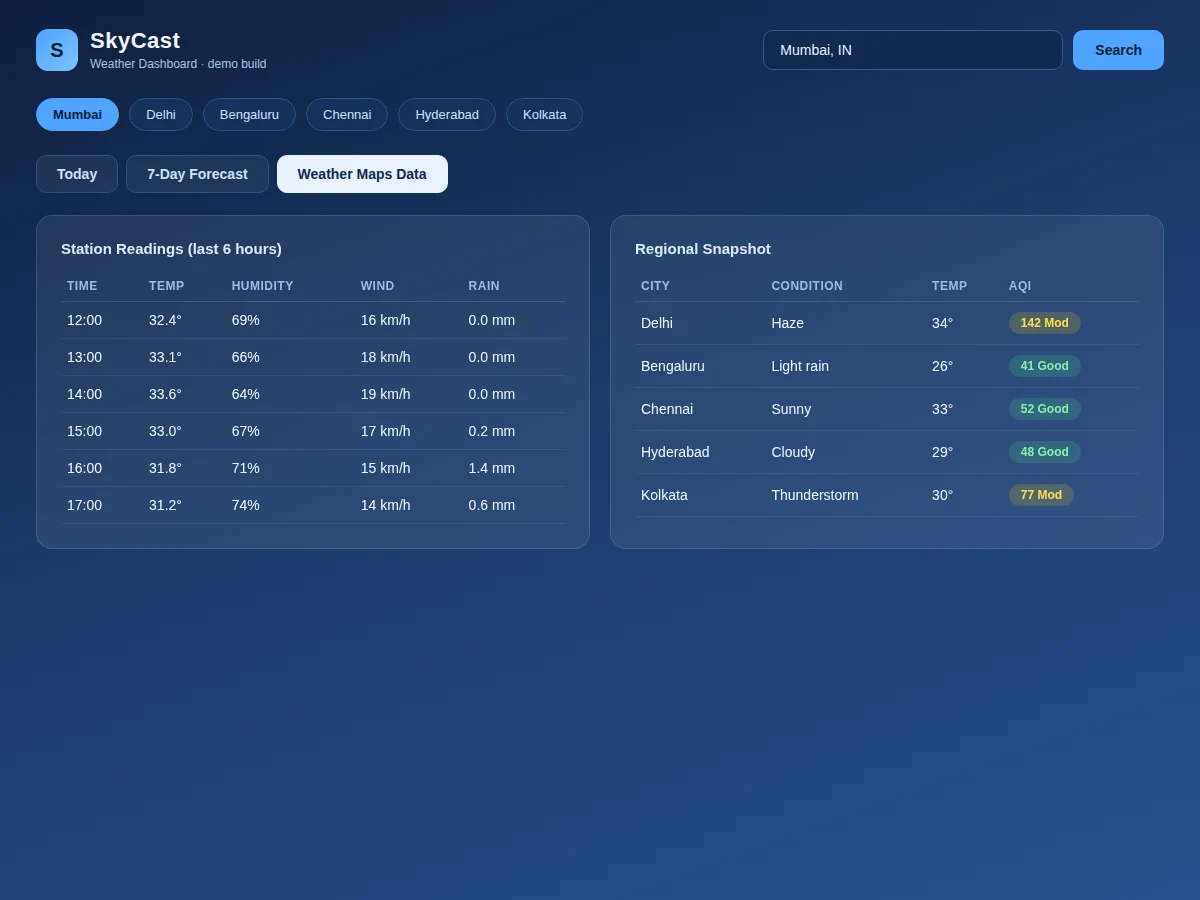Image resolution: width=1200 pixels, height=900 pixels.
Task: Select the Kolkata Thunderstorm row
Action: (887, 495)
